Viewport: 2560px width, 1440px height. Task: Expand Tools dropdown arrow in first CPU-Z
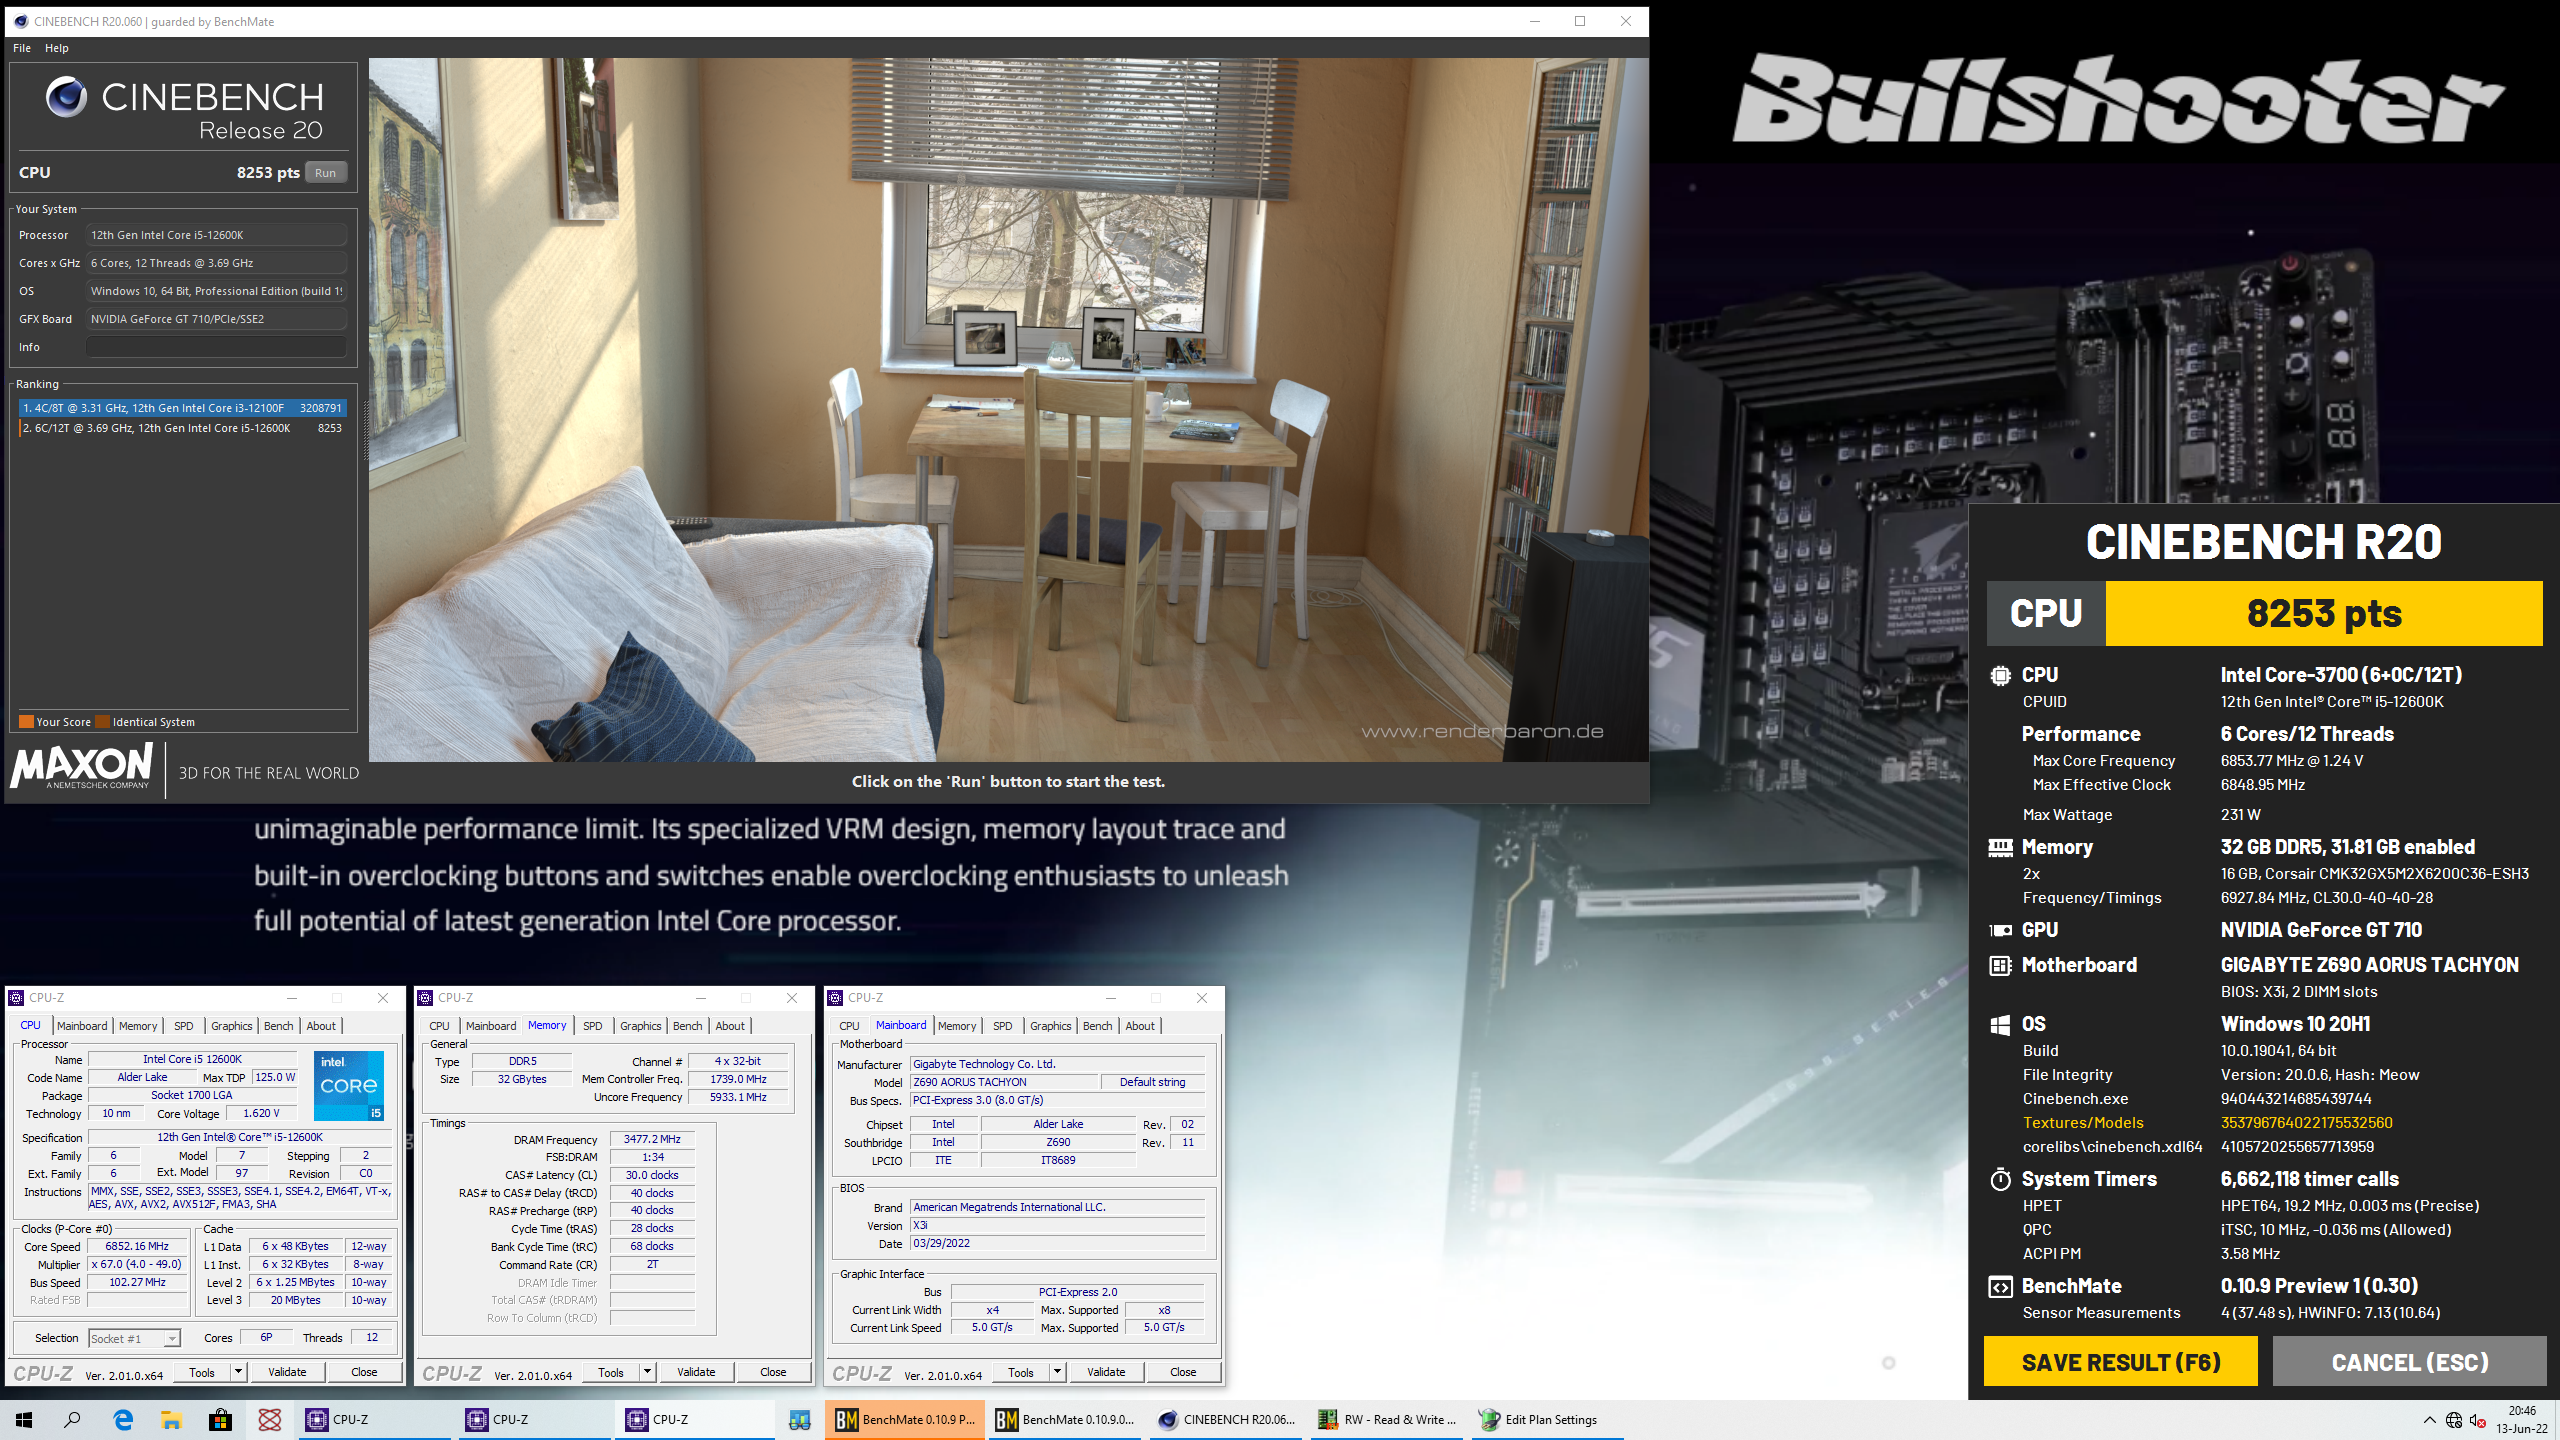(239, 1372)
